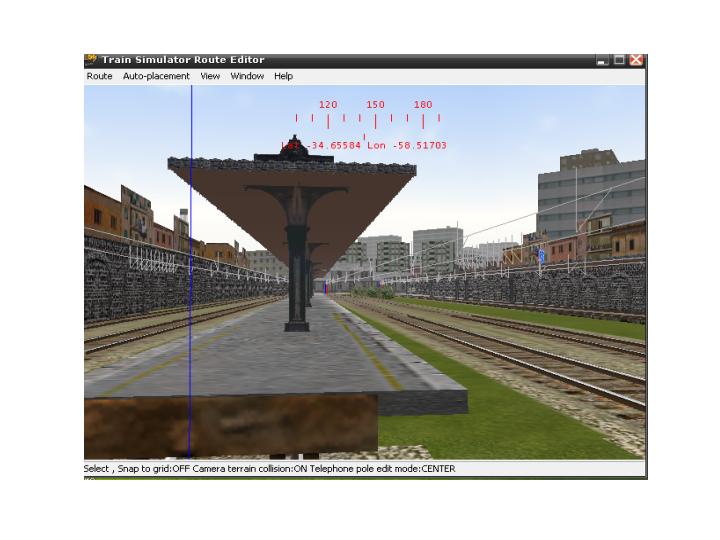Open the Route menu
The image size is (720, 540).
(x=99, y=76)
